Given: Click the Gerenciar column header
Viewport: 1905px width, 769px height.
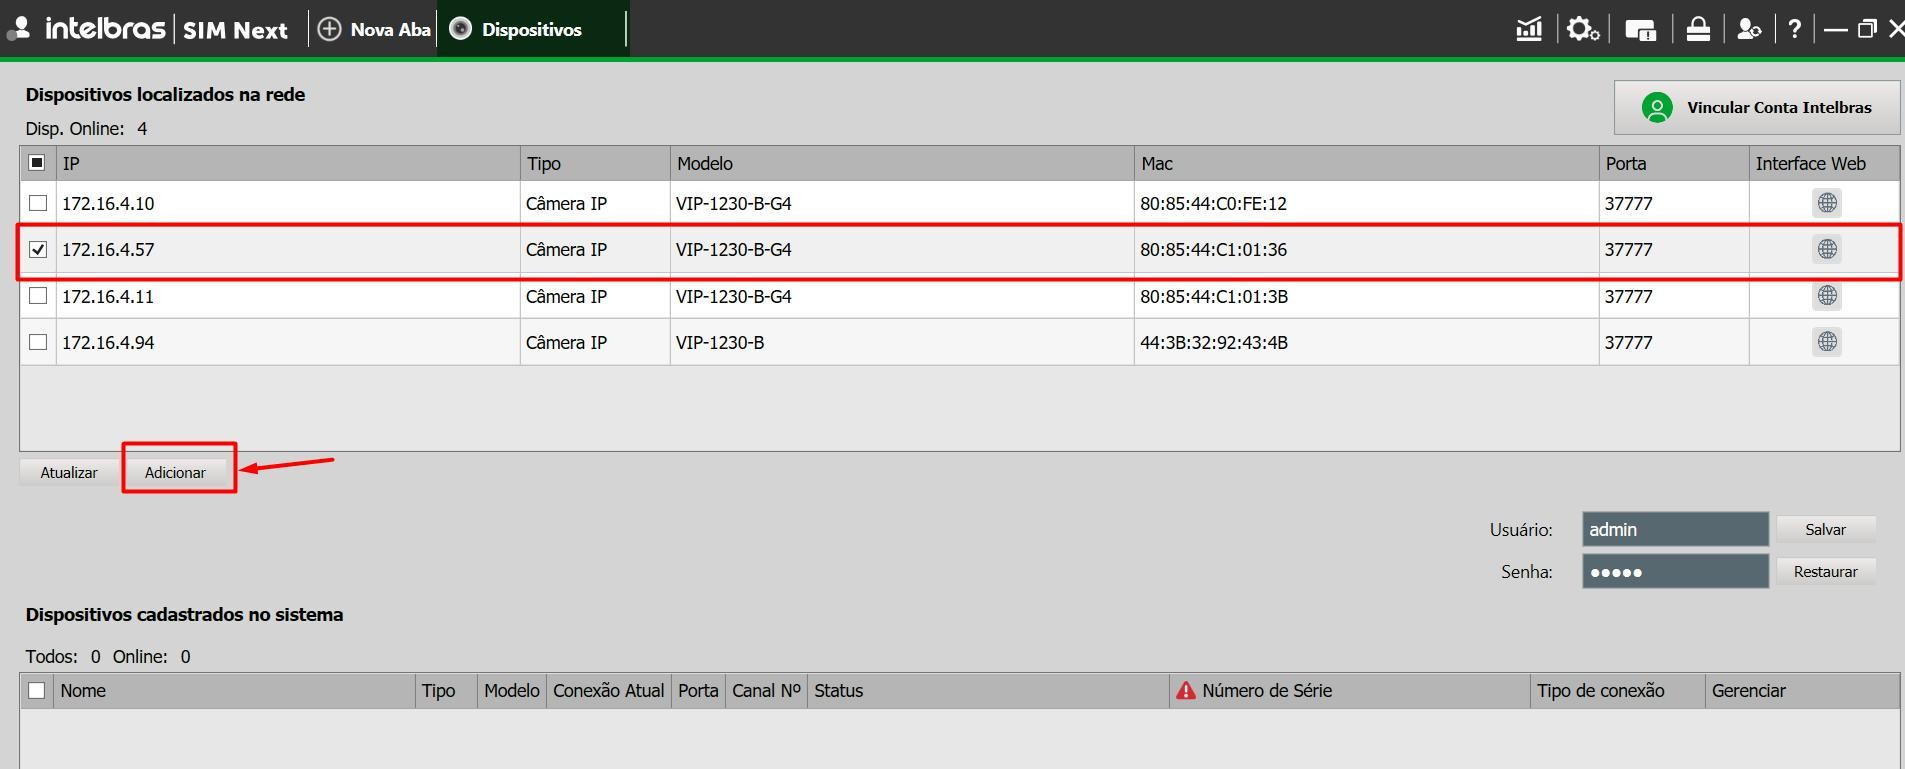Looking at the screenshot, I should [x=1802, y=690].
